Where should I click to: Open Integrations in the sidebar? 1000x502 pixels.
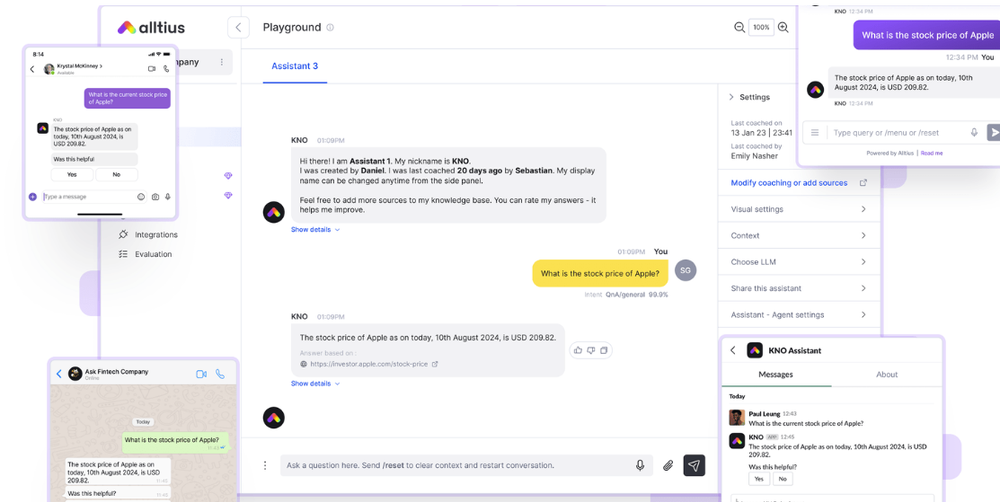click(156, 235)
